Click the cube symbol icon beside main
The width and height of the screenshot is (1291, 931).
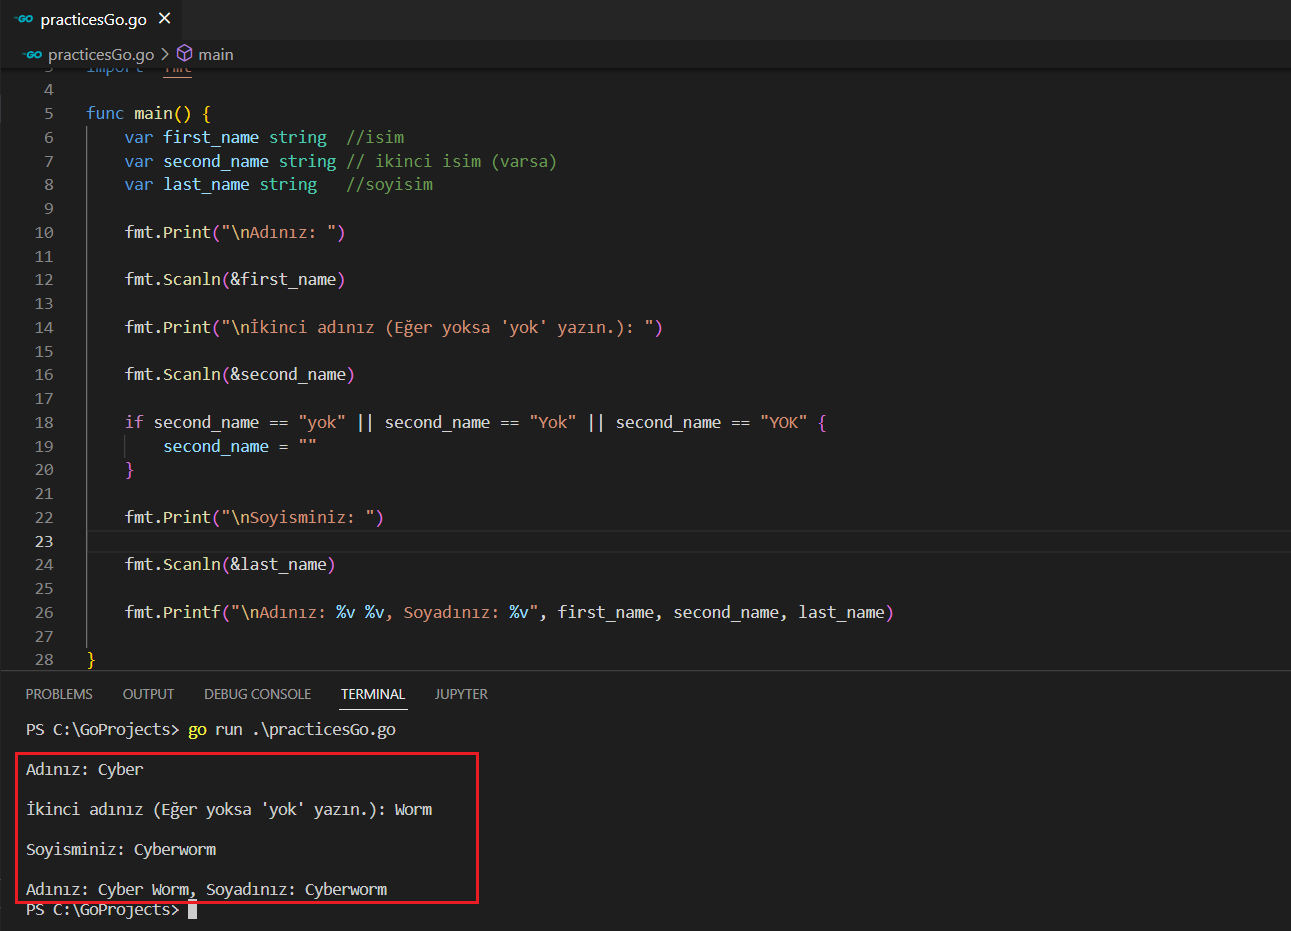185,54
